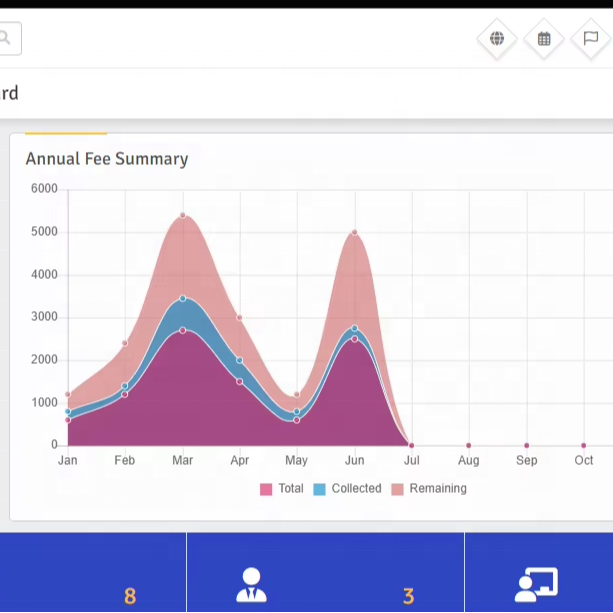
Task: Open the globe language icon
Action: pos(497,38)
